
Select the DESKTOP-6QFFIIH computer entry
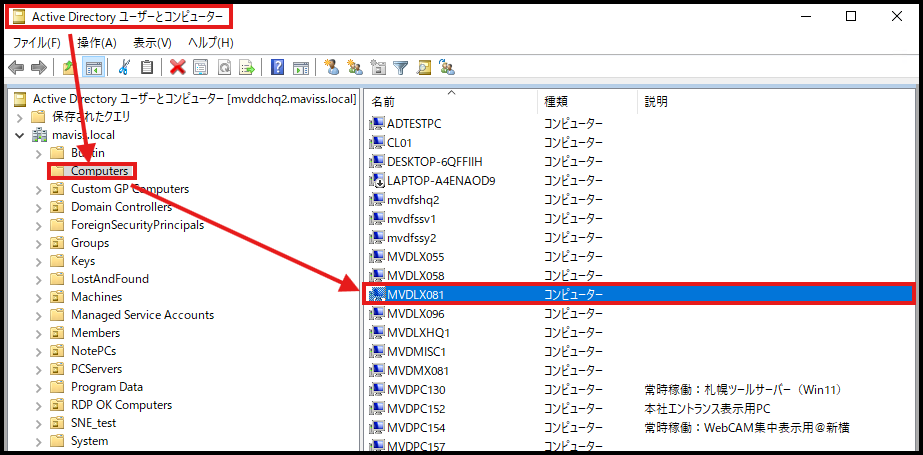pos(436,161)
